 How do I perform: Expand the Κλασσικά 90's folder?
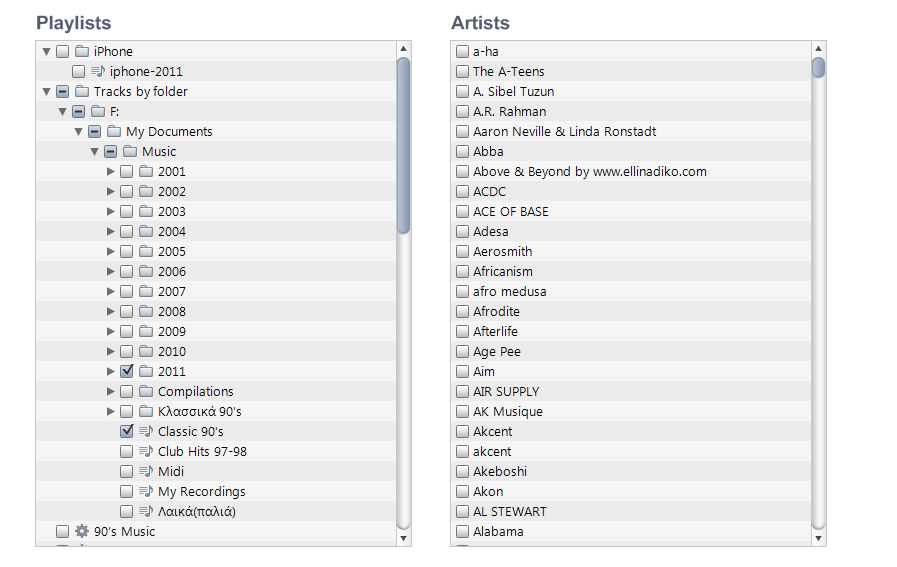[110, 412]
